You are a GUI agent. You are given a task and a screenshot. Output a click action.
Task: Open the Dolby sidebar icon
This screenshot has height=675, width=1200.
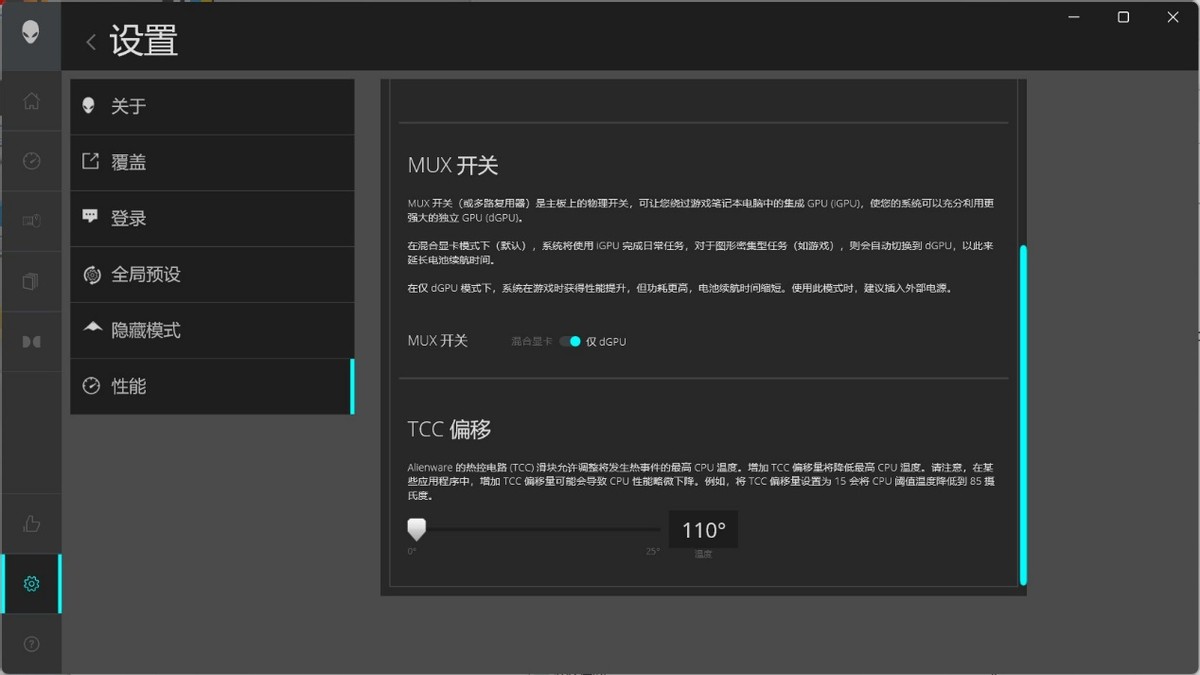pyautogui.click(x=31, y=342)
